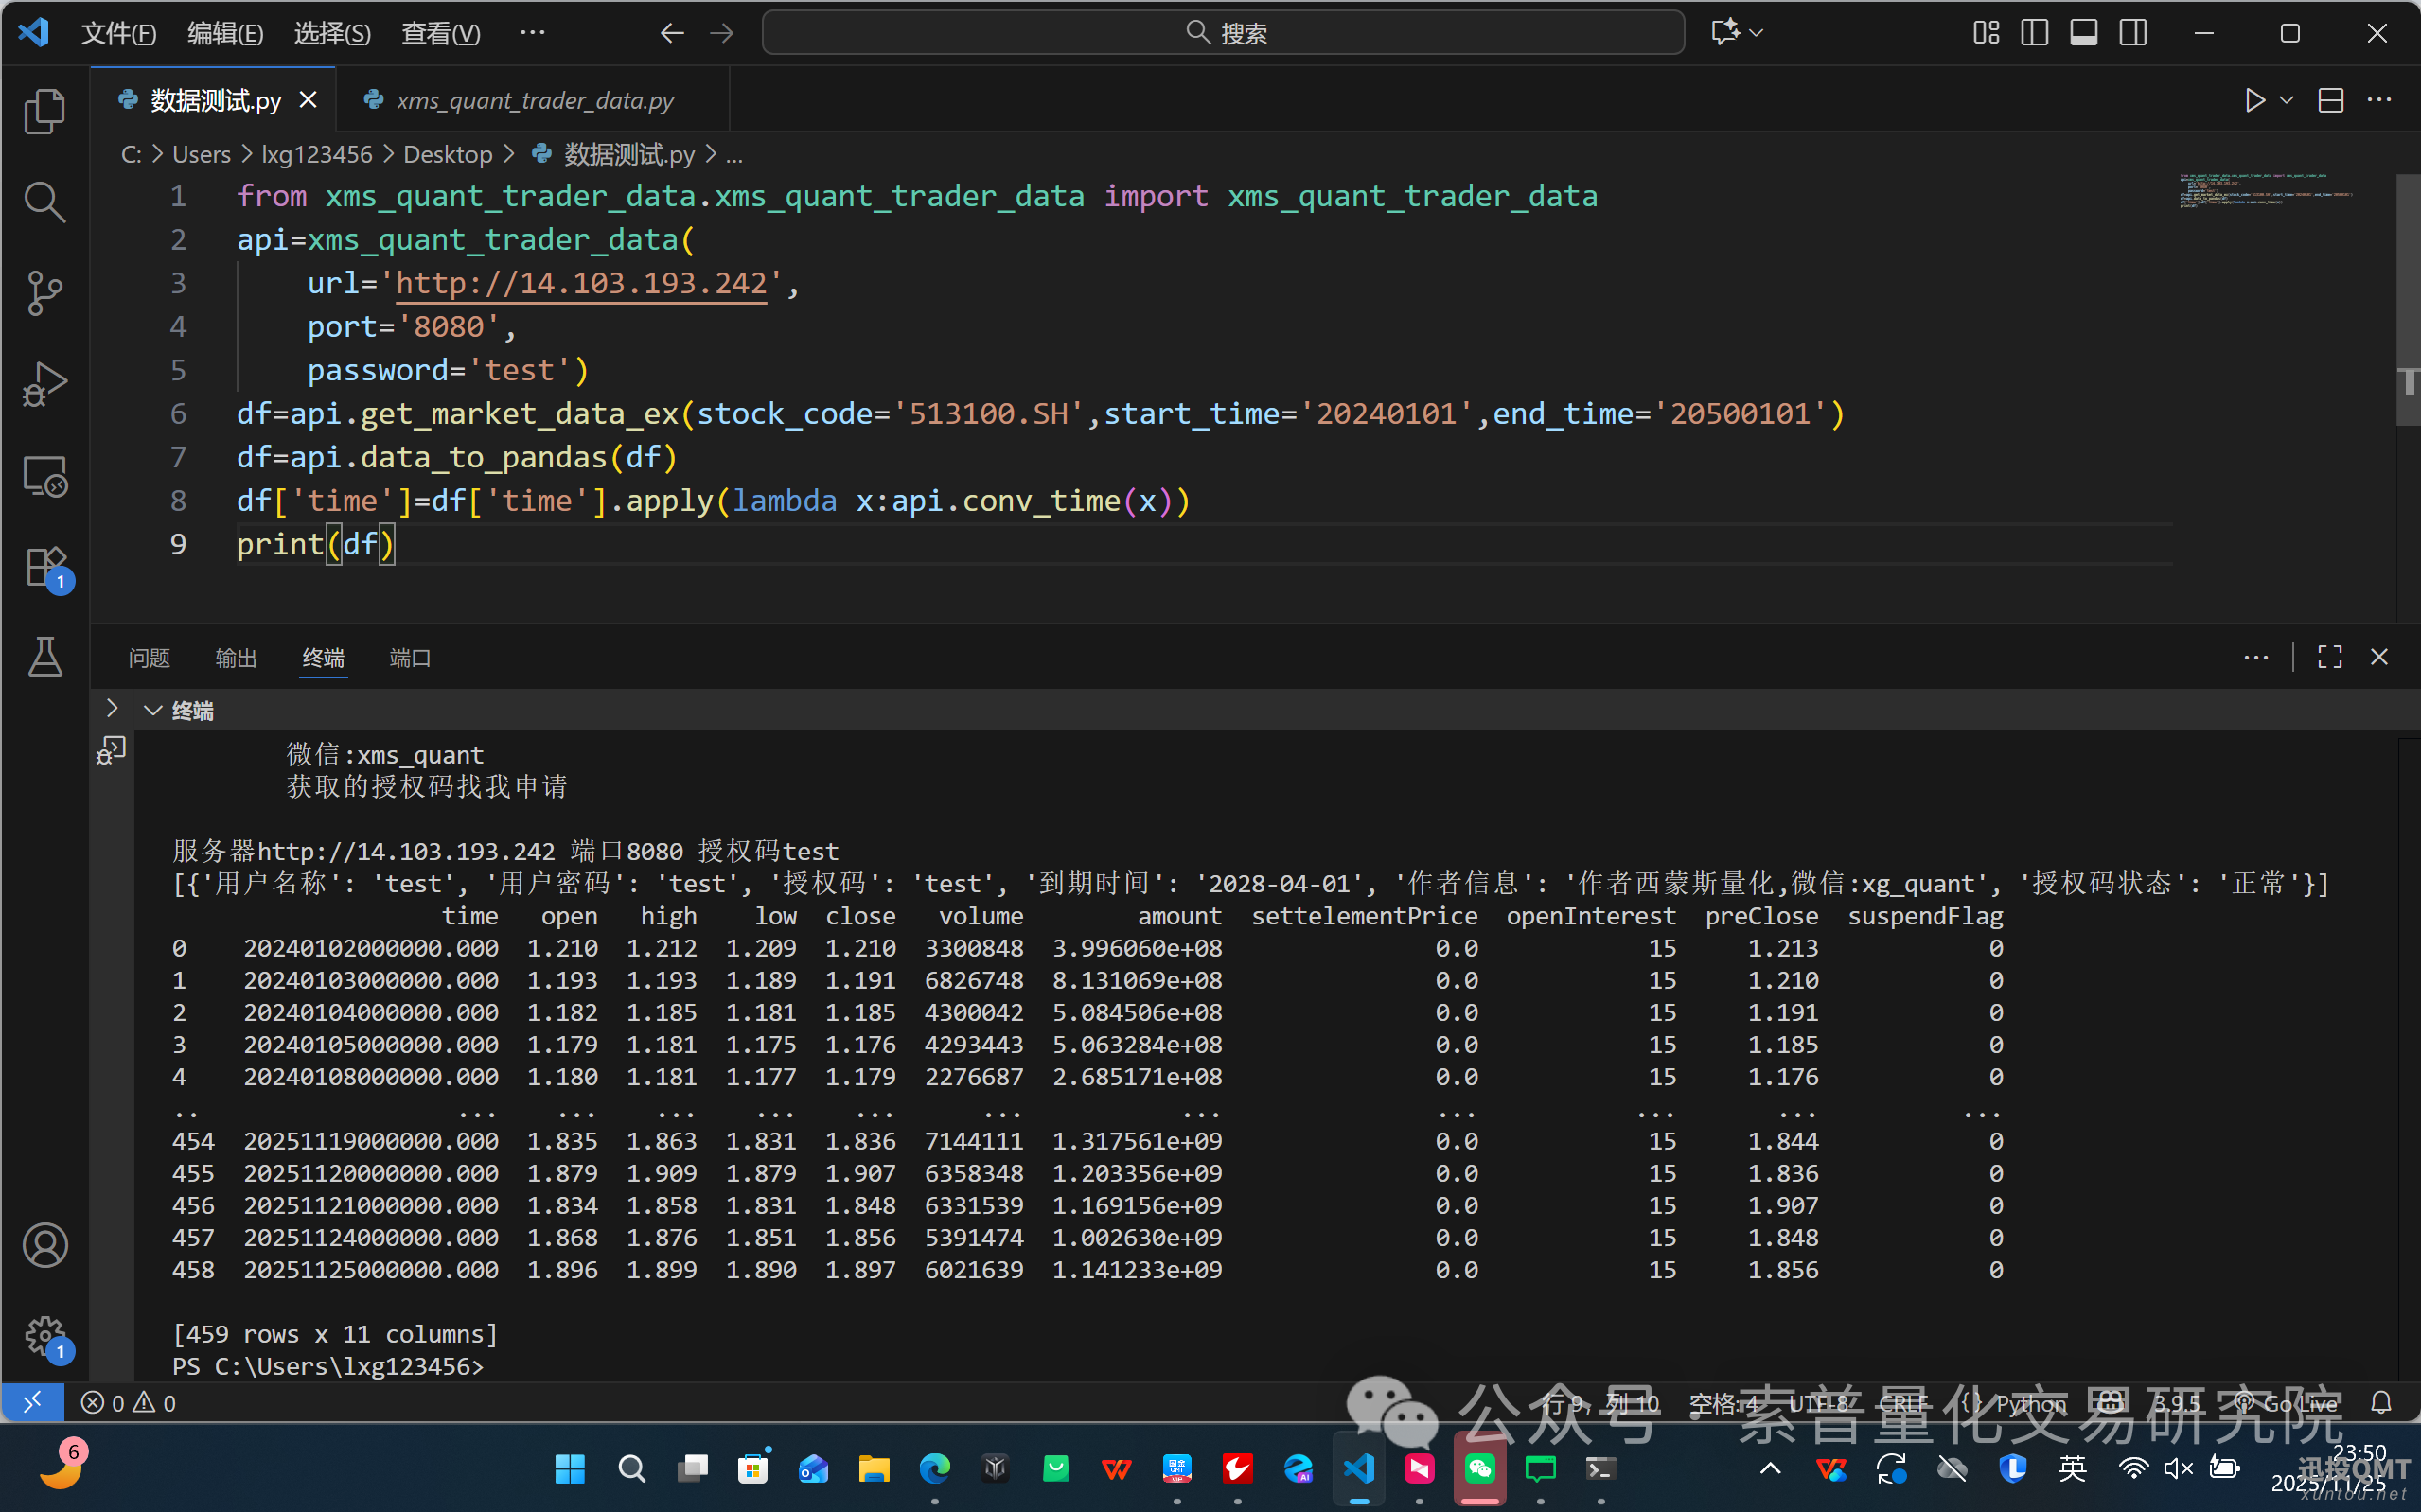Open the 输出 panel tab
This screenshot has width=2421, height=1512.
click(236, 658)
